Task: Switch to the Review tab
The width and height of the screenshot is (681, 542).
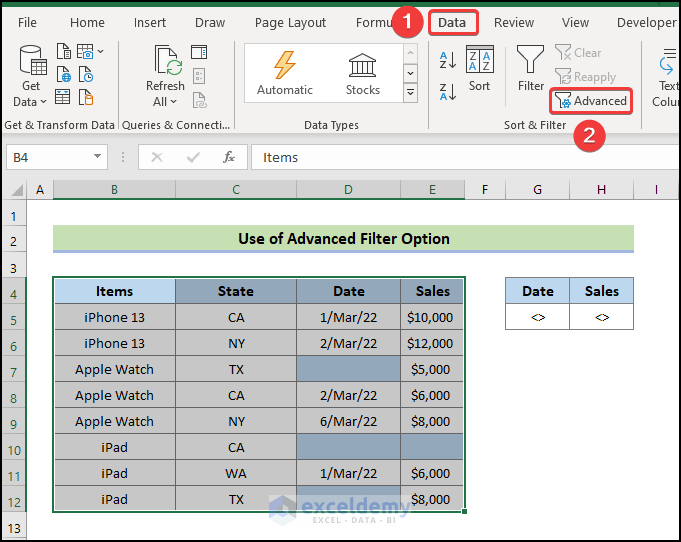Action: [514, 23]
